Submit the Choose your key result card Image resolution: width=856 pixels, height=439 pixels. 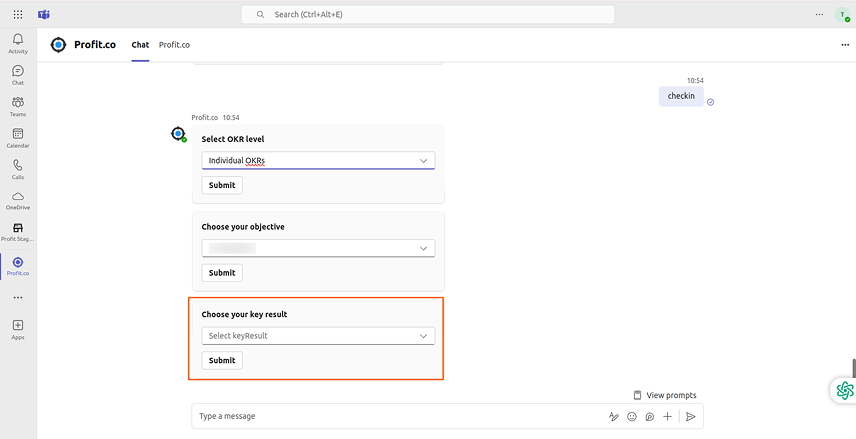(x=222, y=360)
